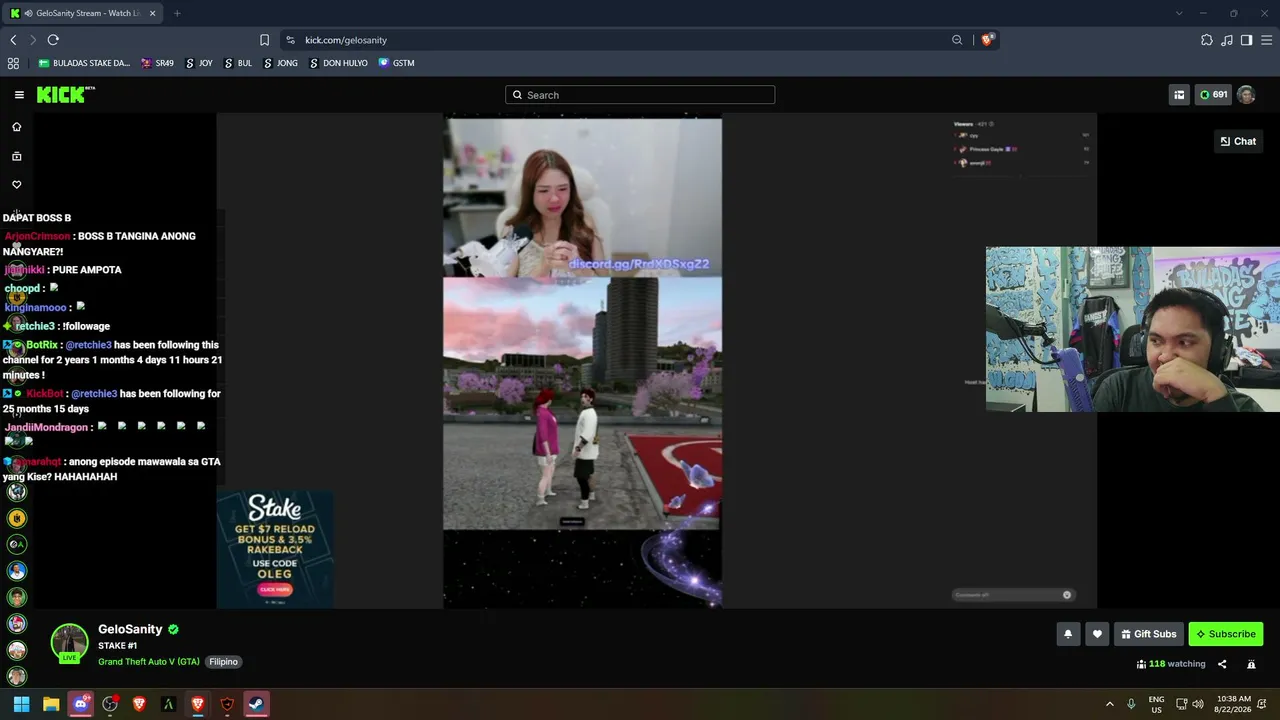Image resolution: width=1280 pixels, height=720 pixels.
Task: Select the GeloSanity Stream tab
Action: (x=84, y=13)
